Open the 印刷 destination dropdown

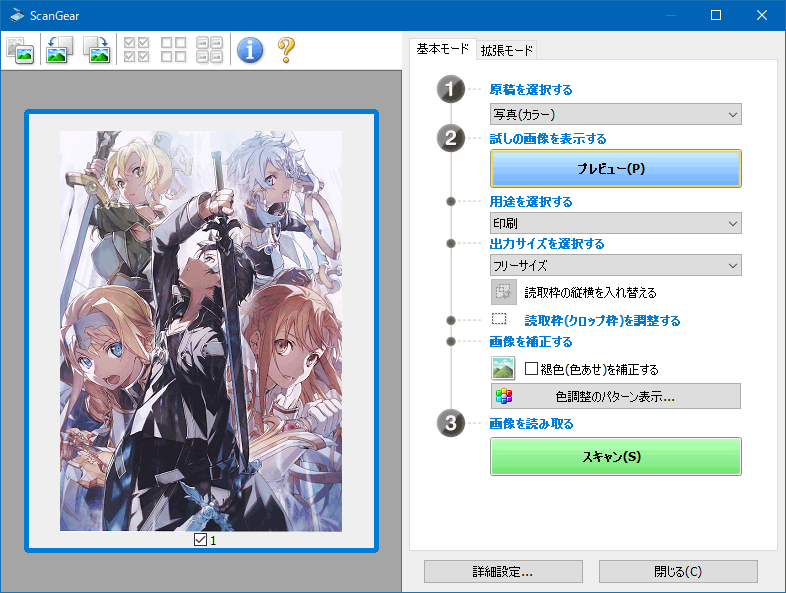(616, 223)
